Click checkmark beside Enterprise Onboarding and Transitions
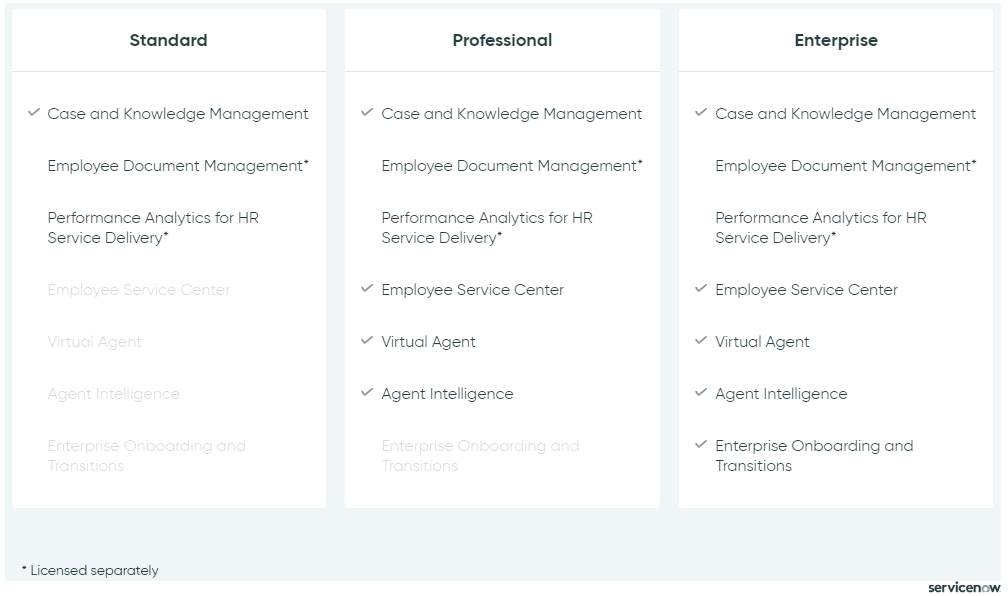Screen dimensions: 1008x596 [701, 444]
